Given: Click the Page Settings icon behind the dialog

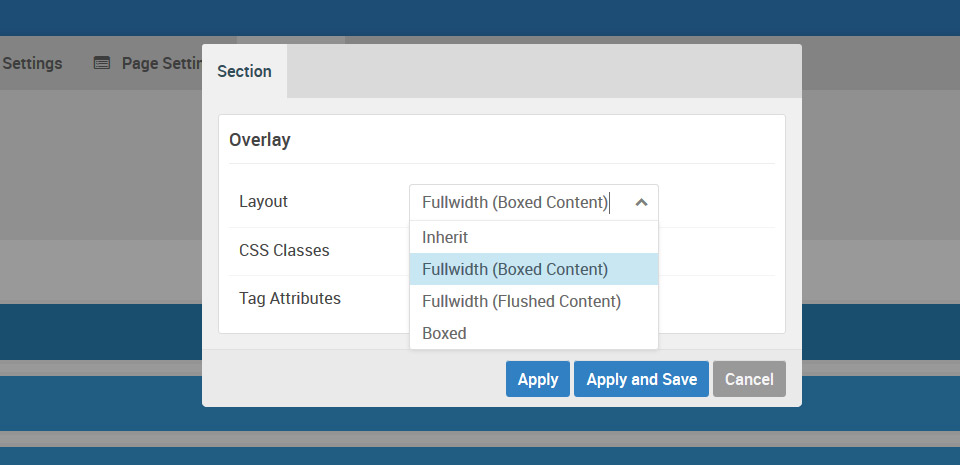Looking at the screenshot, I should (x=102, y=63).
